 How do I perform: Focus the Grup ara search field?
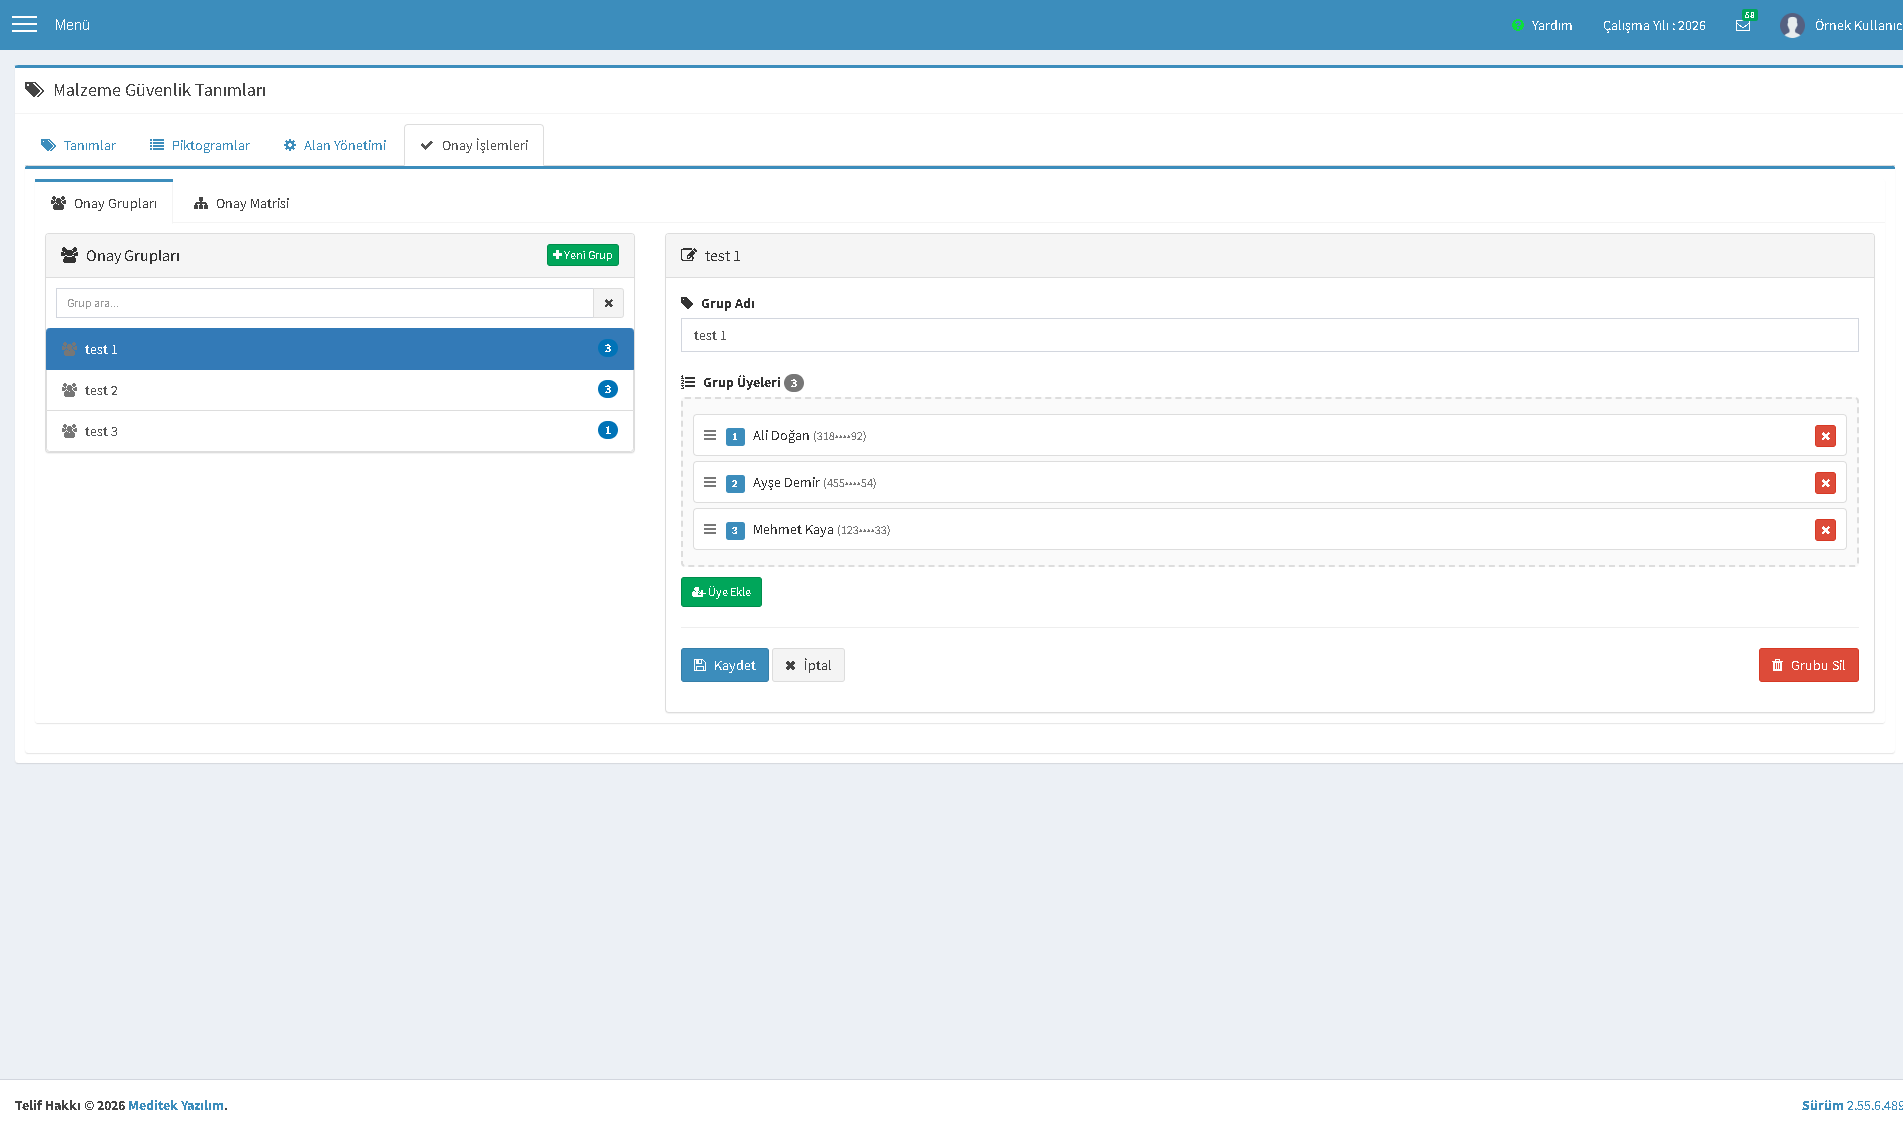(x=325, y=303)
